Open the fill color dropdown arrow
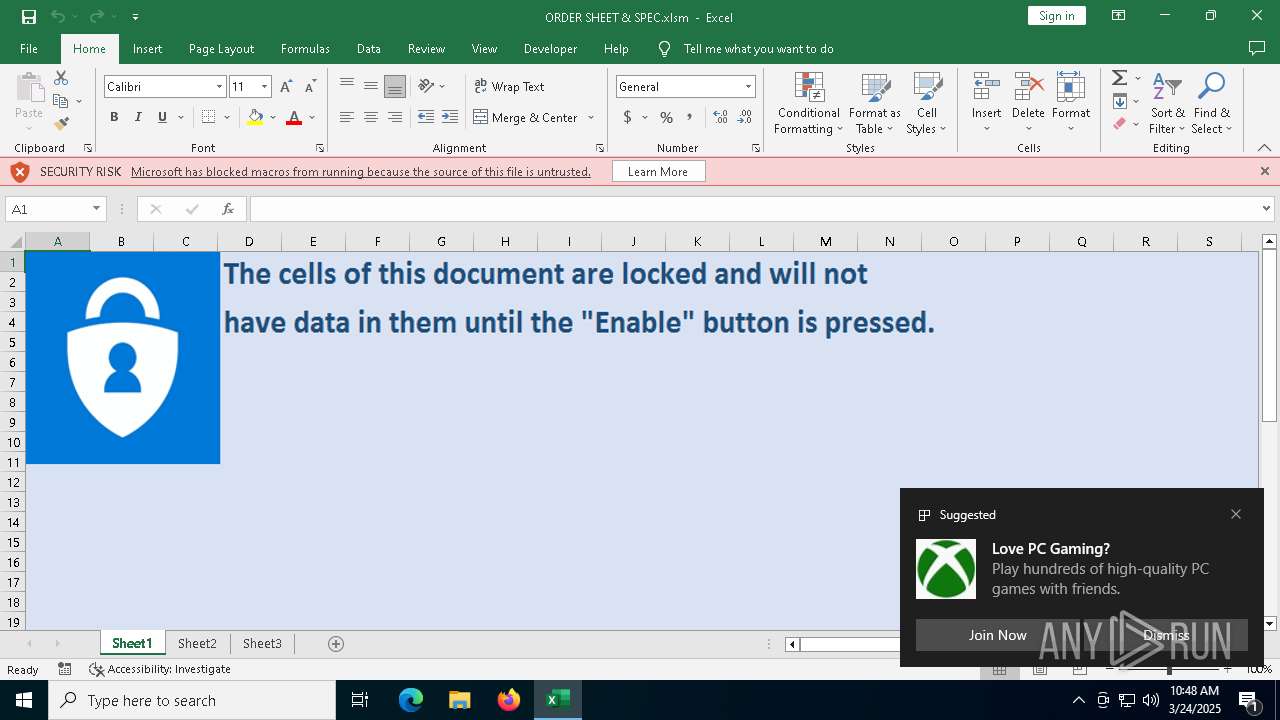The width and height of the screenshot is (1280, 720). [x=273, y=117]
